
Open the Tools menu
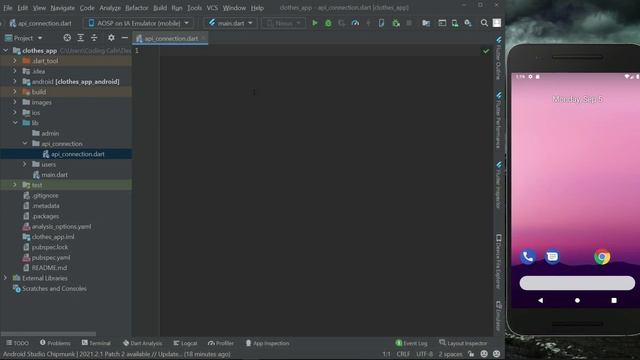click(194, 8)
